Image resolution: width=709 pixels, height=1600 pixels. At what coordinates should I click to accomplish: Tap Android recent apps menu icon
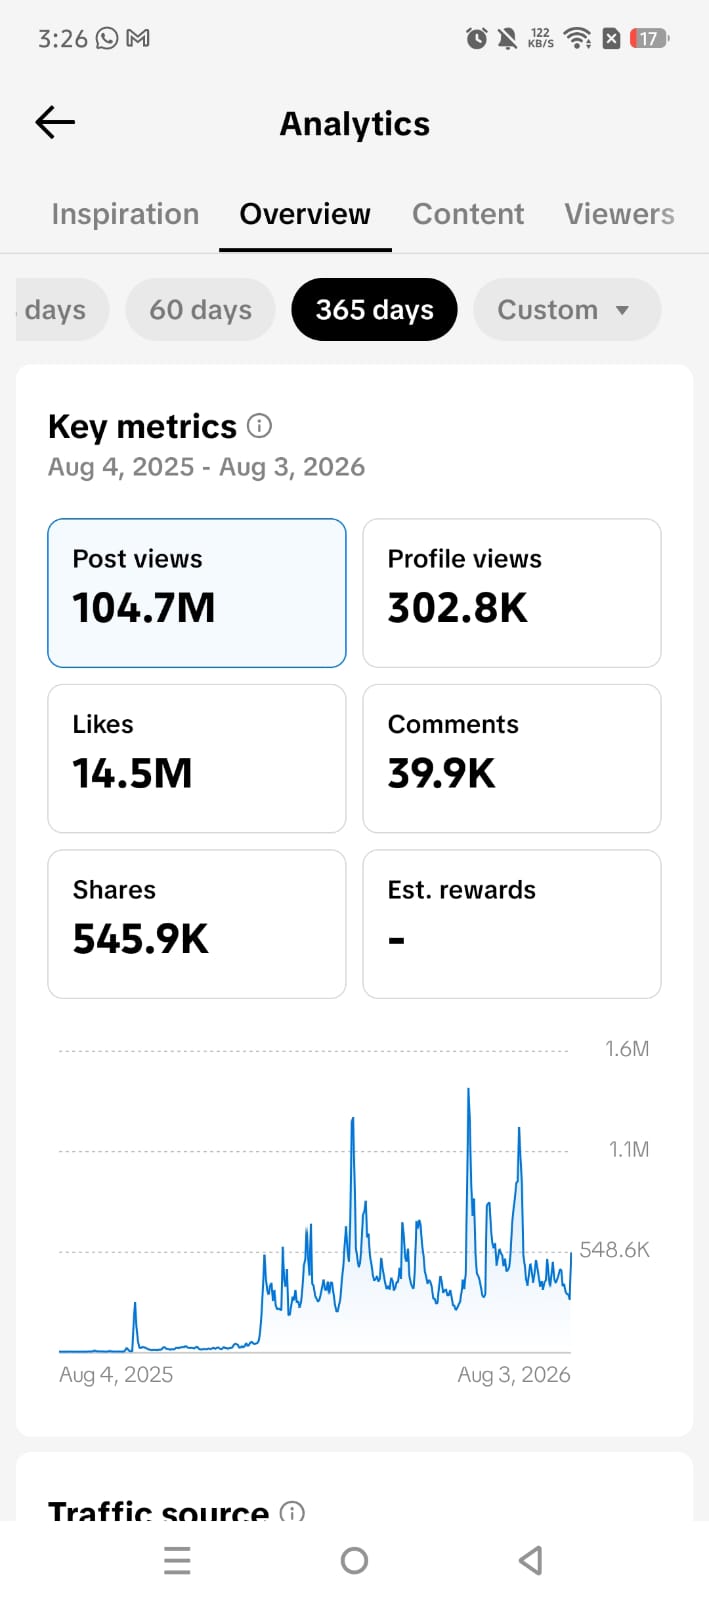pos(177,1560)
